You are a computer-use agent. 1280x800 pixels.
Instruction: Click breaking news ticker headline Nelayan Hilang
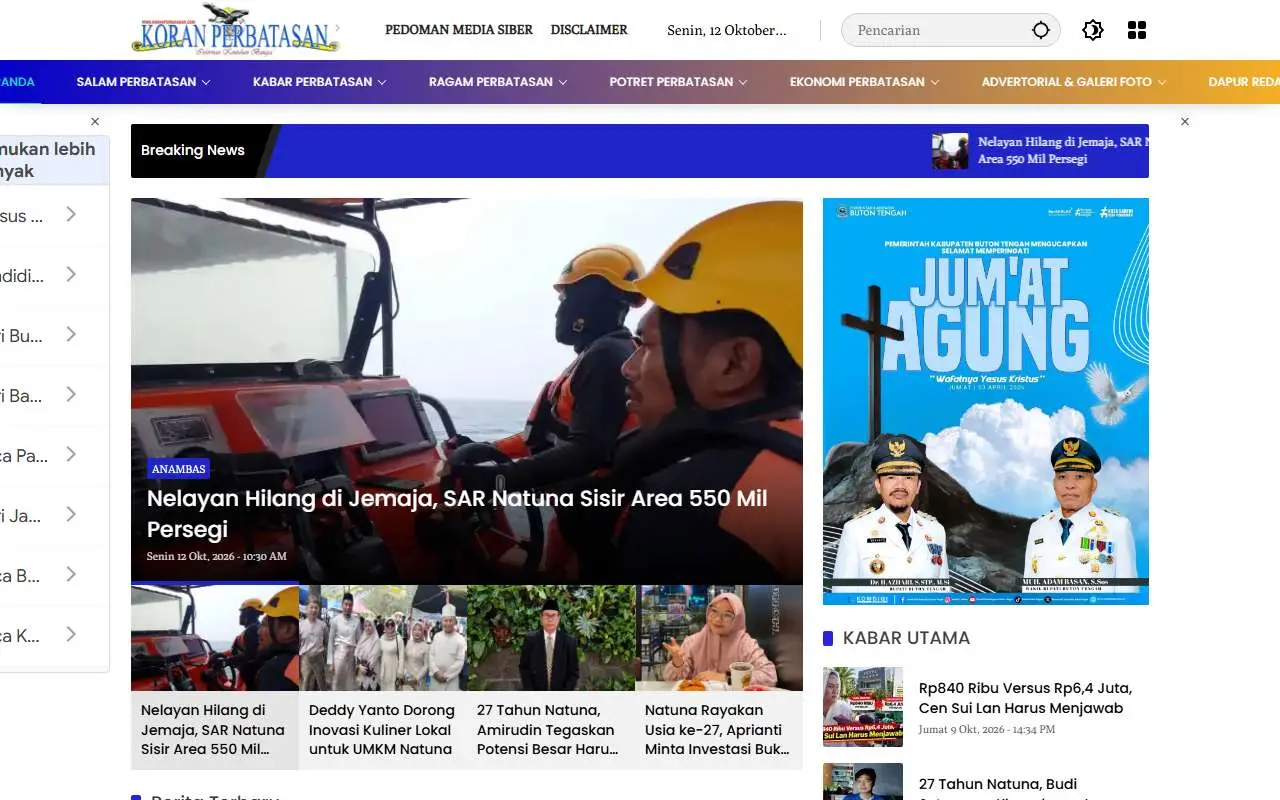pos(1063,151)
